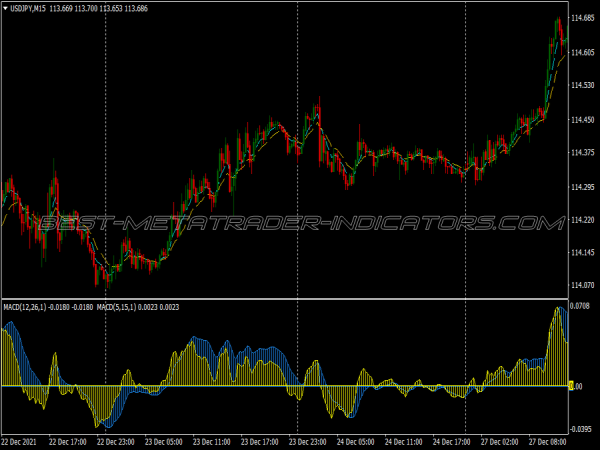Click time label 23 Dec 05:00
This screenshot has height=450, width=600.
163,442
